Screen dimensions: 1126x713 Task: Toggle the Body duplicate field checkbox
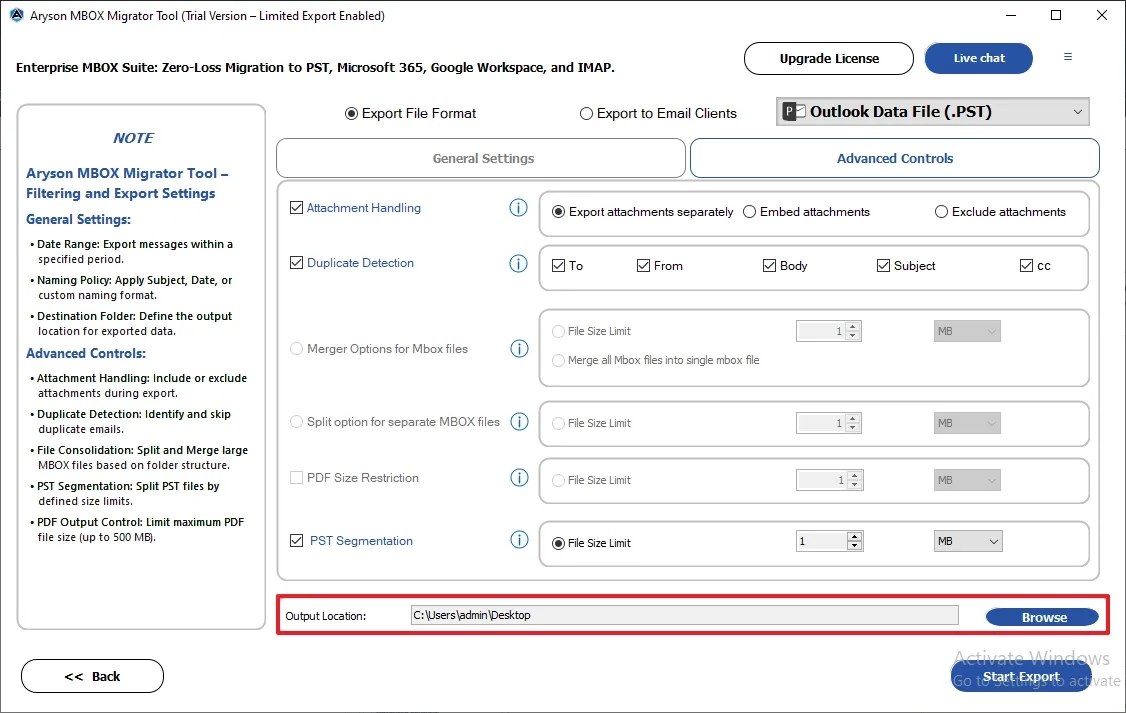click(769, 266)
